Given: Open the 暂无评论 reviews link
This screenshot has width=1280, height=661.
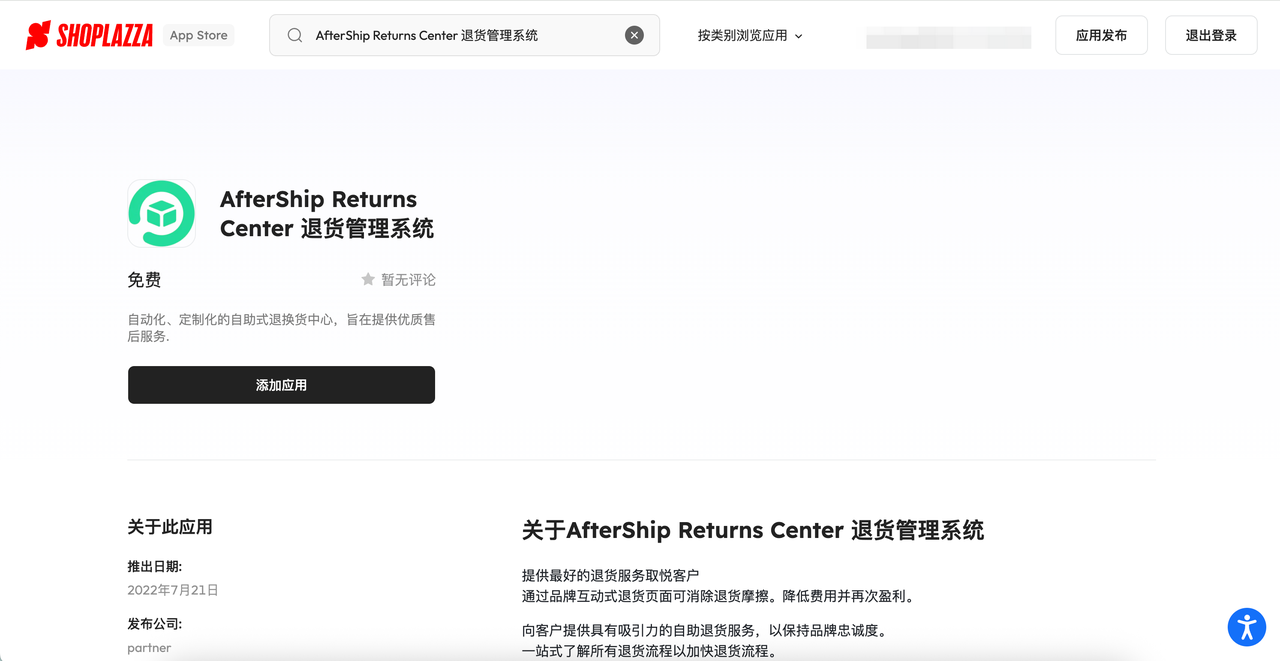Looking at the screenshot, I should [406, 279].
